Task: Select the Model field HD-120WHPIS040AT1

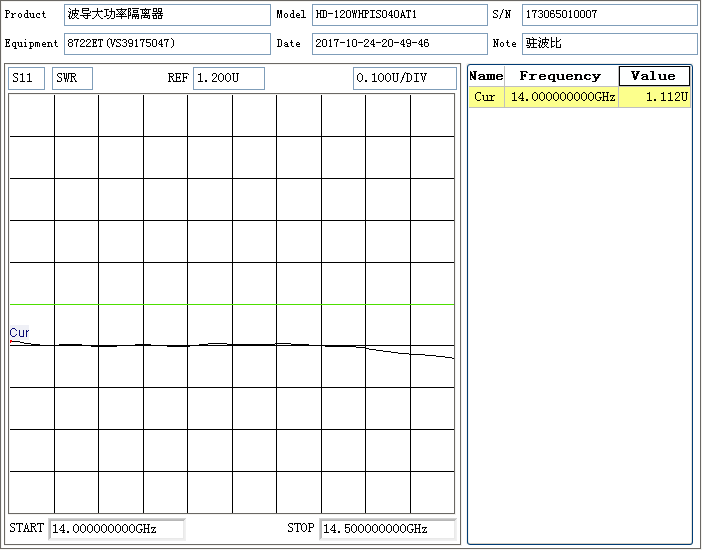Action: (399, 15)
